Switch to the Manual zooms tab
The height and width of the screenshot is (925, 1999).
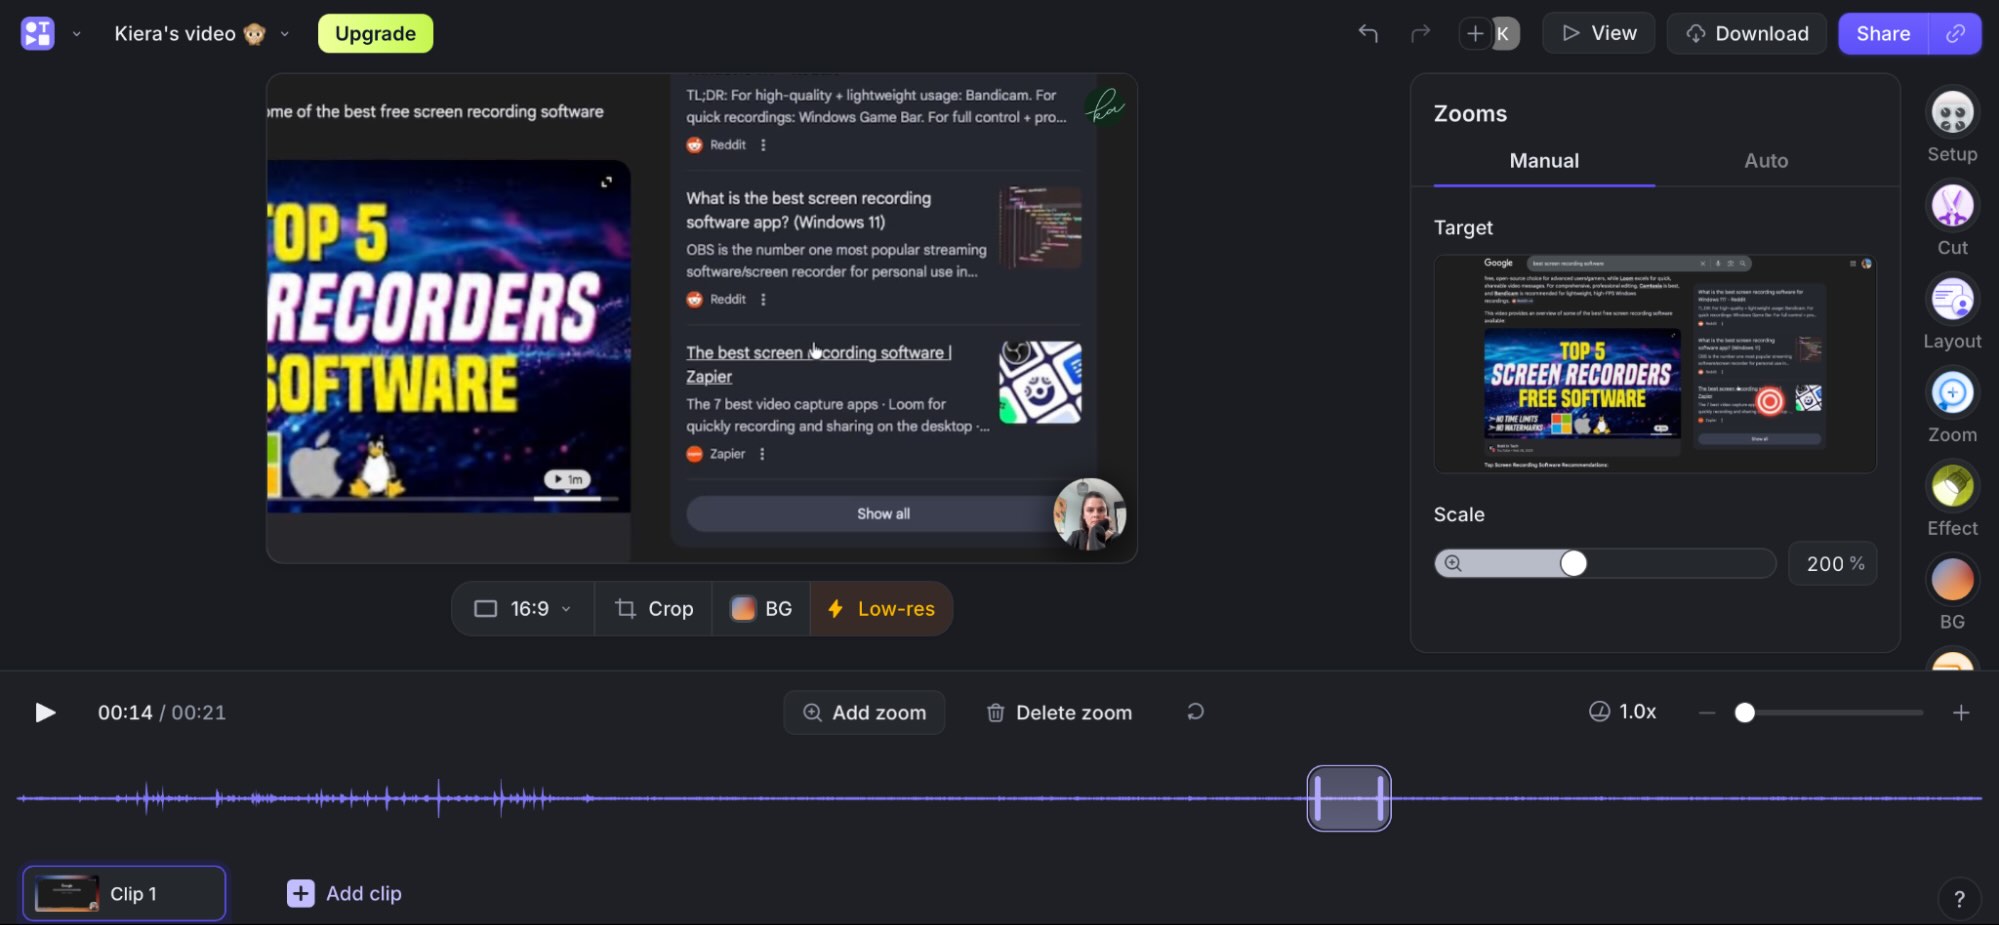[1543, 160]
